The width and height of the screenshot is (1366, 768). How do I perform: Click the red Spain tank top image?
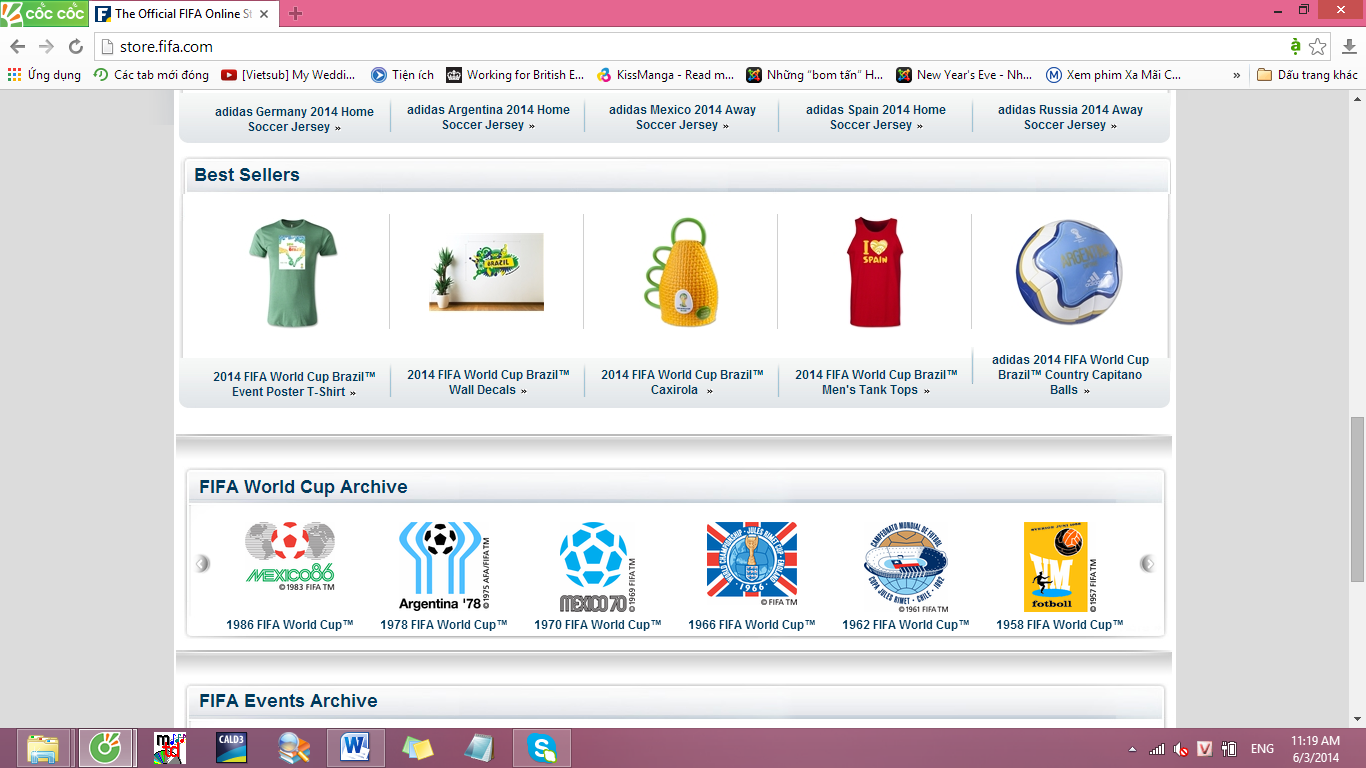[x=875, y=272]
